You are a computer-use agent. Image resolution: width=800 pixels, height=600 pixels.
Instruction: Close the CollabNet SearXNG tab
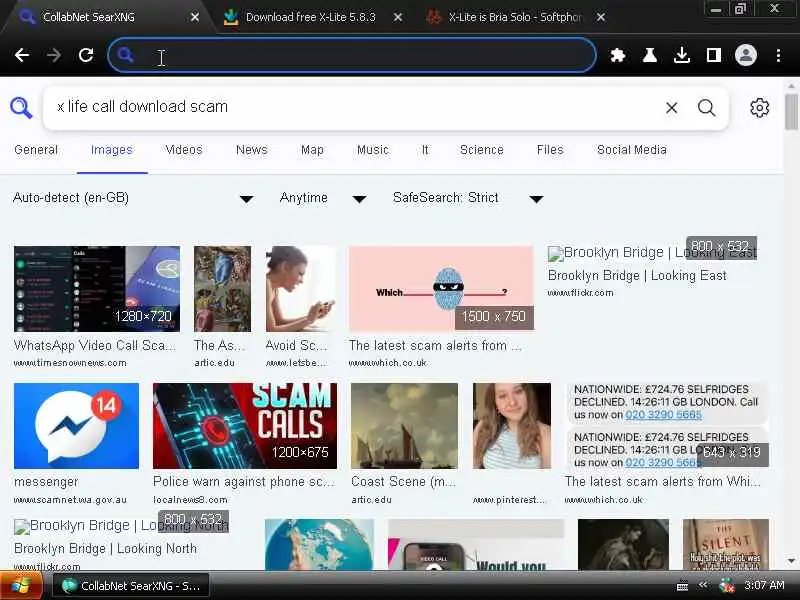click(195, 17)
